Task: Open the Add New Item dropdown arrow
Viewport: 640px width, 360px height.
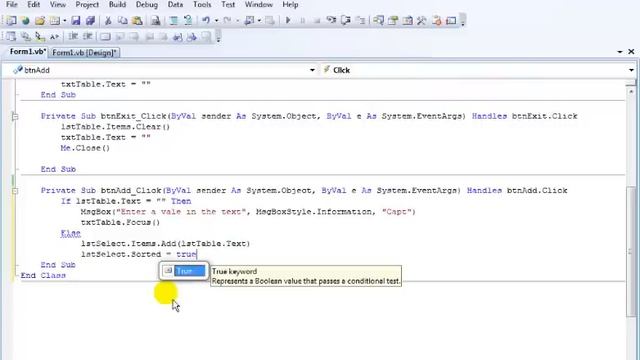Action: coord(64,20)
